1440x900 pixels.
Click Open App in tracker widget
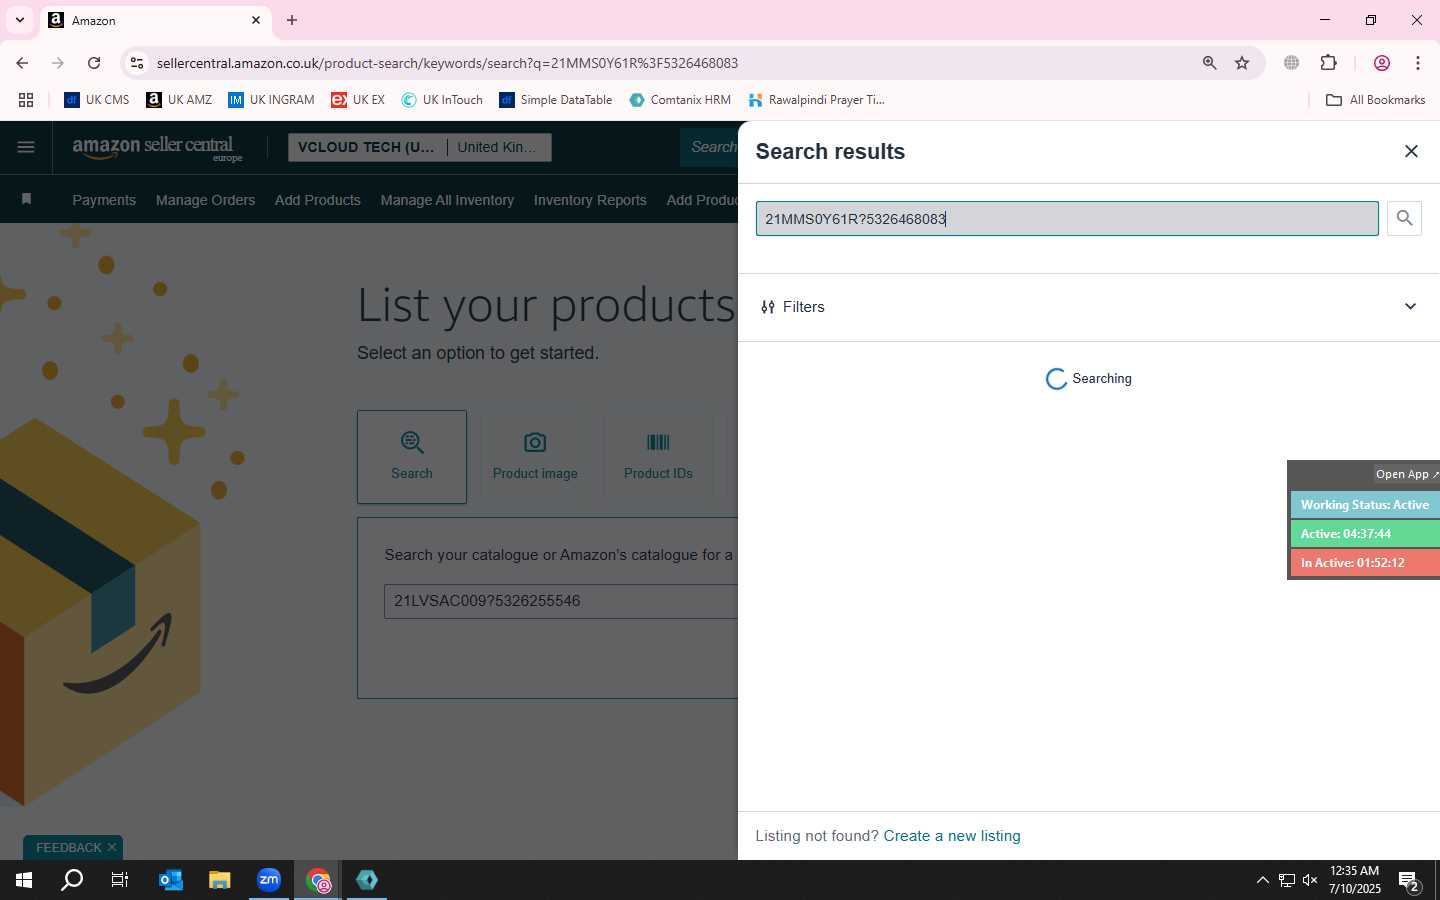(x=1406, y=474)
